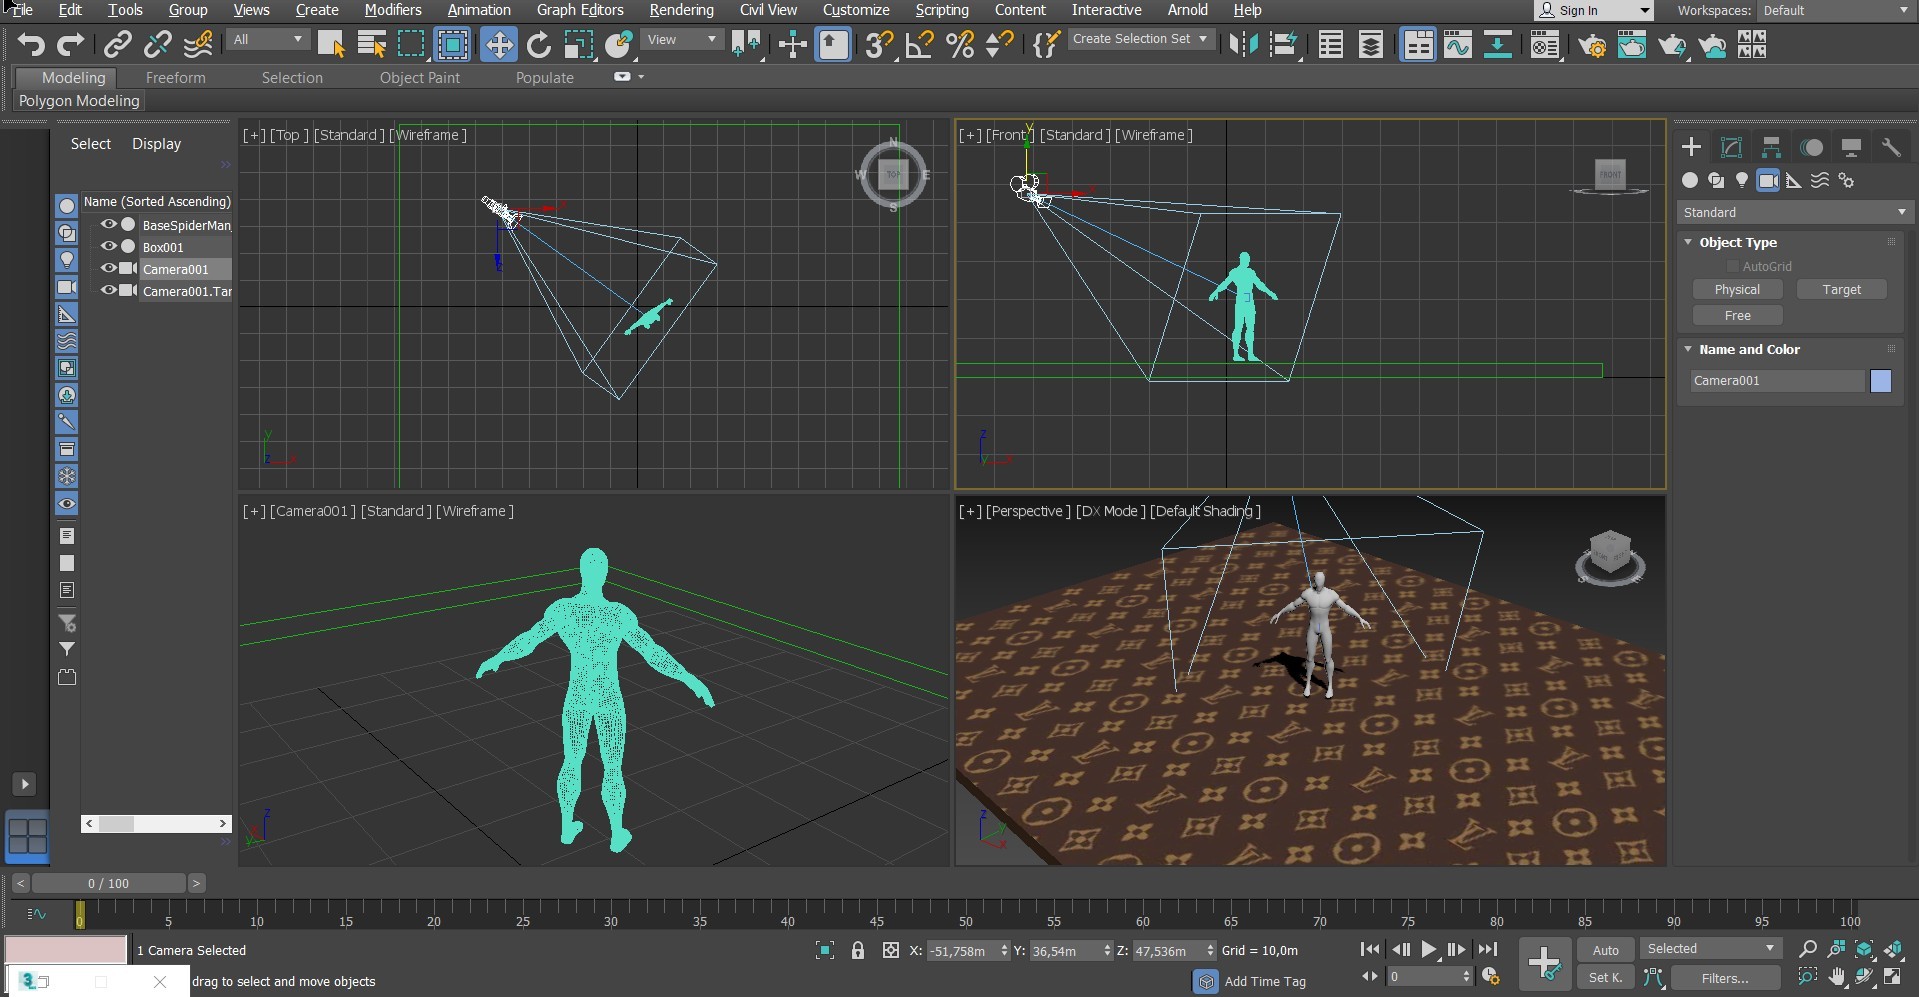Select the Geometry category icon
The height and width of the screenshot is (997, 1919).
pos(1690,180)
